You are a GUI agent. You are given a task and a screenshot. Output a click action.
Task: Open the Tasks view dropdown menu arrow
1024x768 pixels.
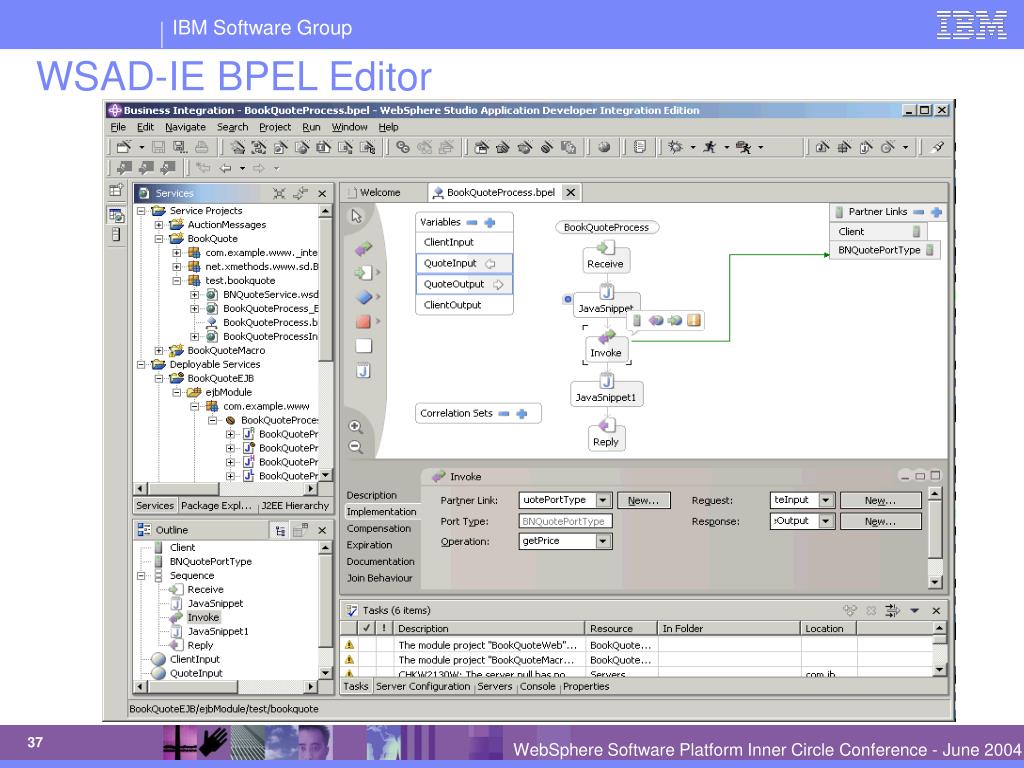point(914,611)
